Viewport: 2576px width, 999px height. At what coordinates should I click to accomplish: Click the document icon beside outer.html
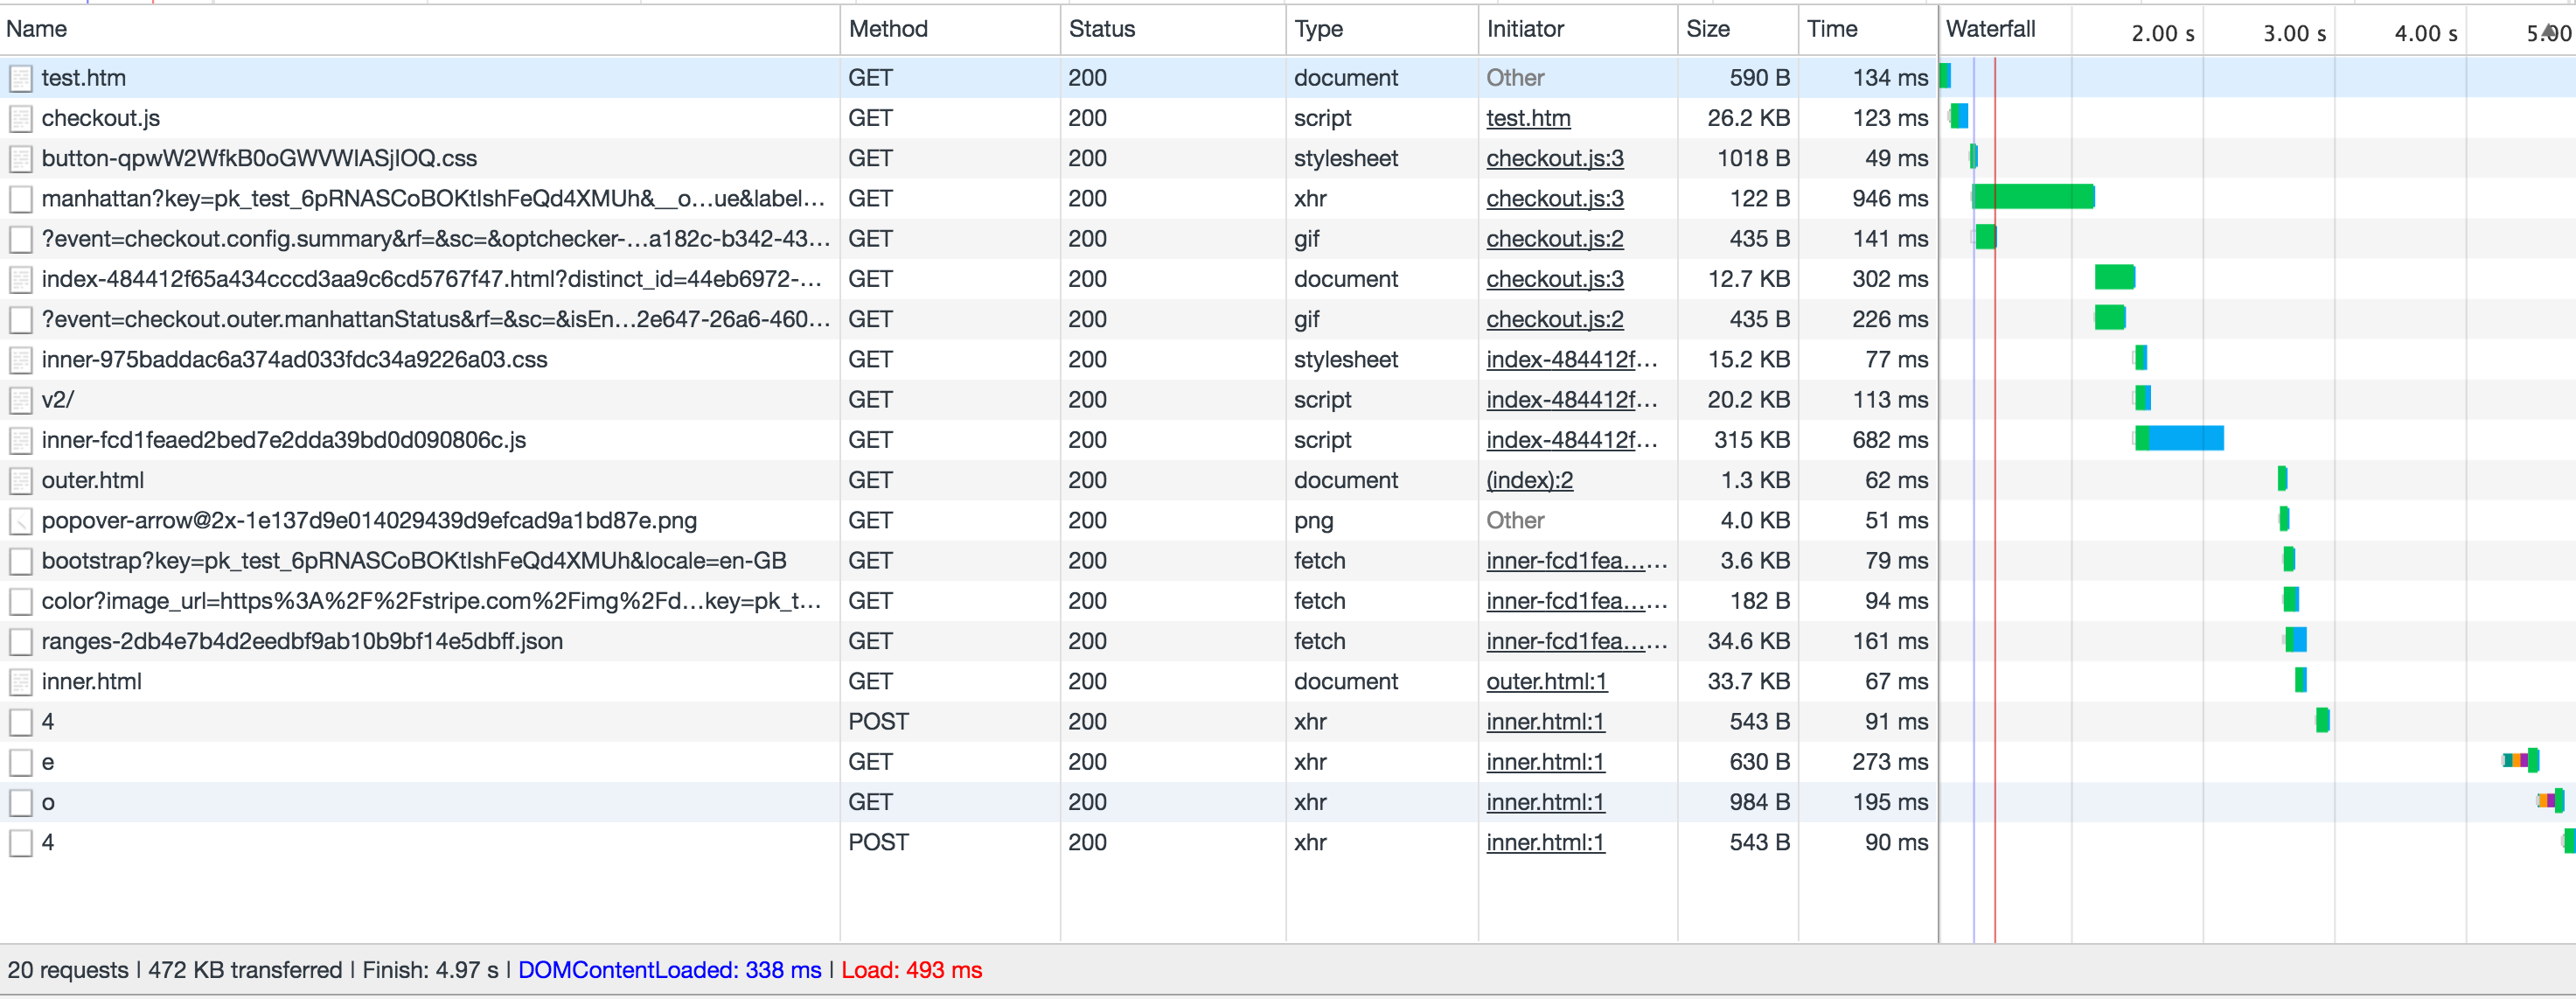pyautogui.click(x=20, y=480)
